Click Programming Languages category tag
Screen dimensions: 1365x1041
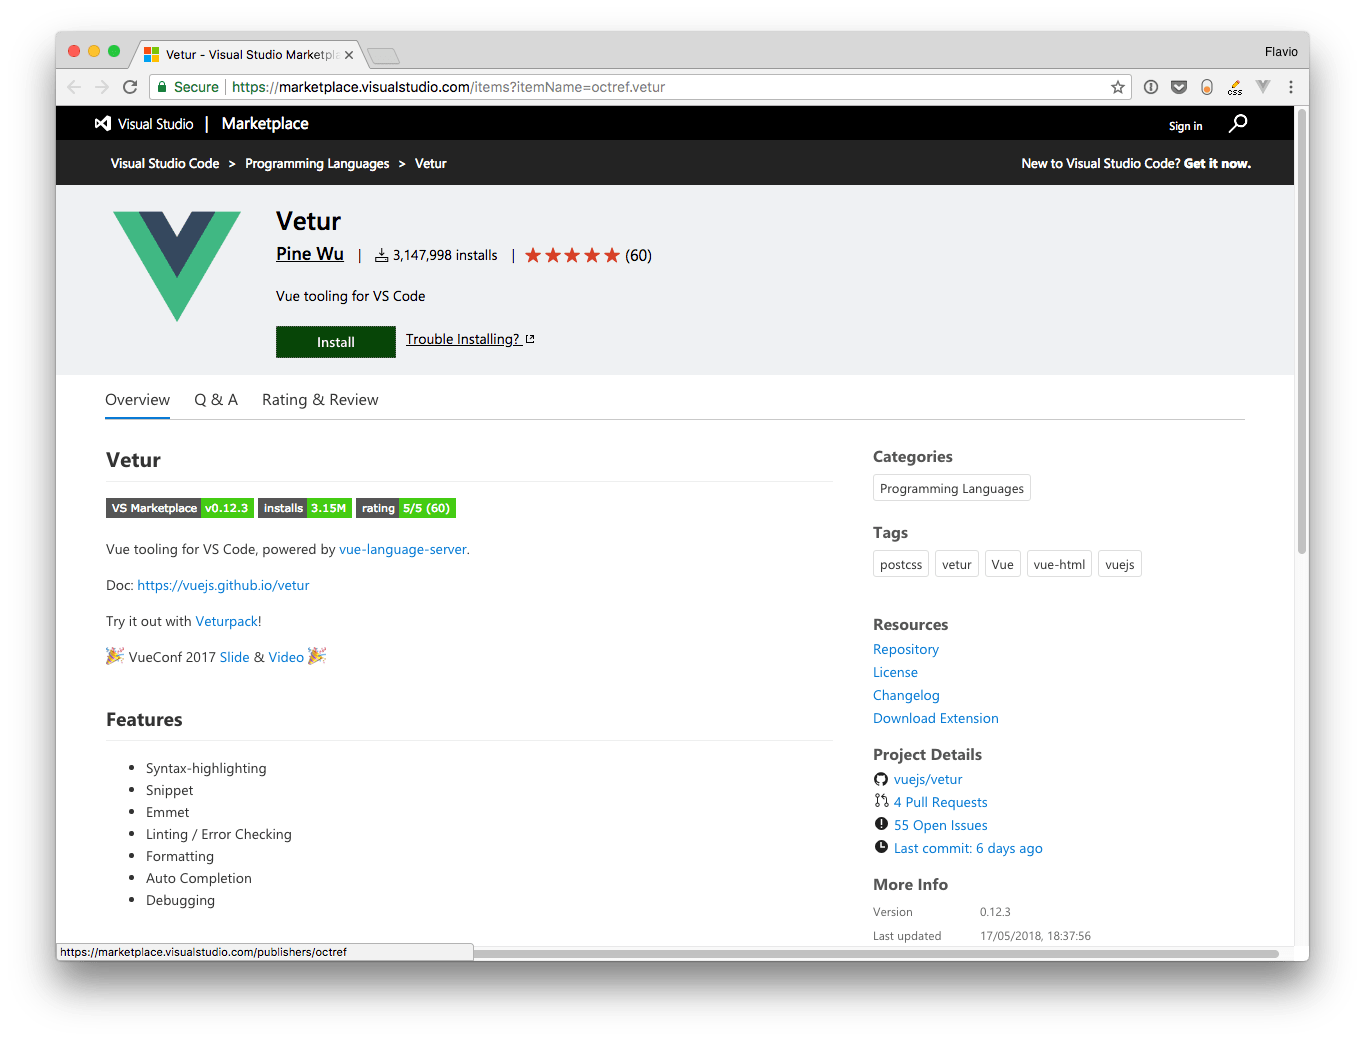coord(952,488)
